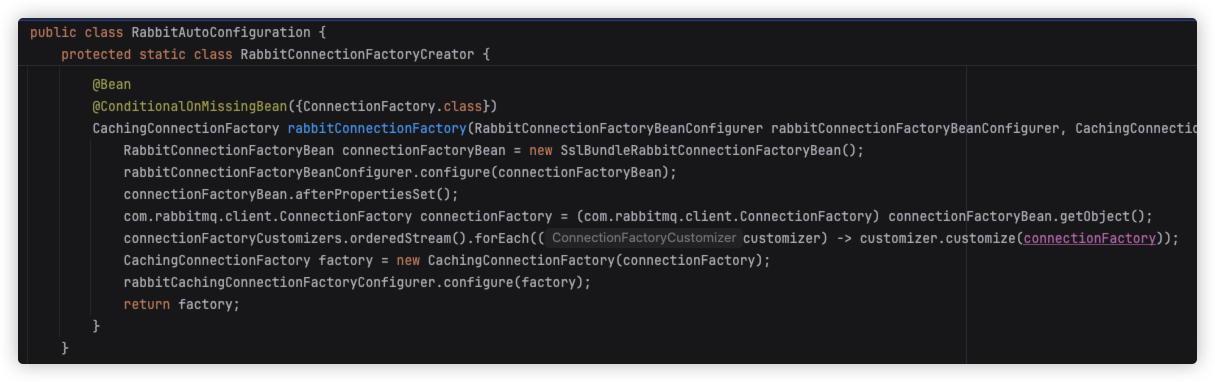This screenshot has height=382, width=1215.
Task: Click the ConnectionFactoryCustomizer inlay type hint
Action: [644, 238]
